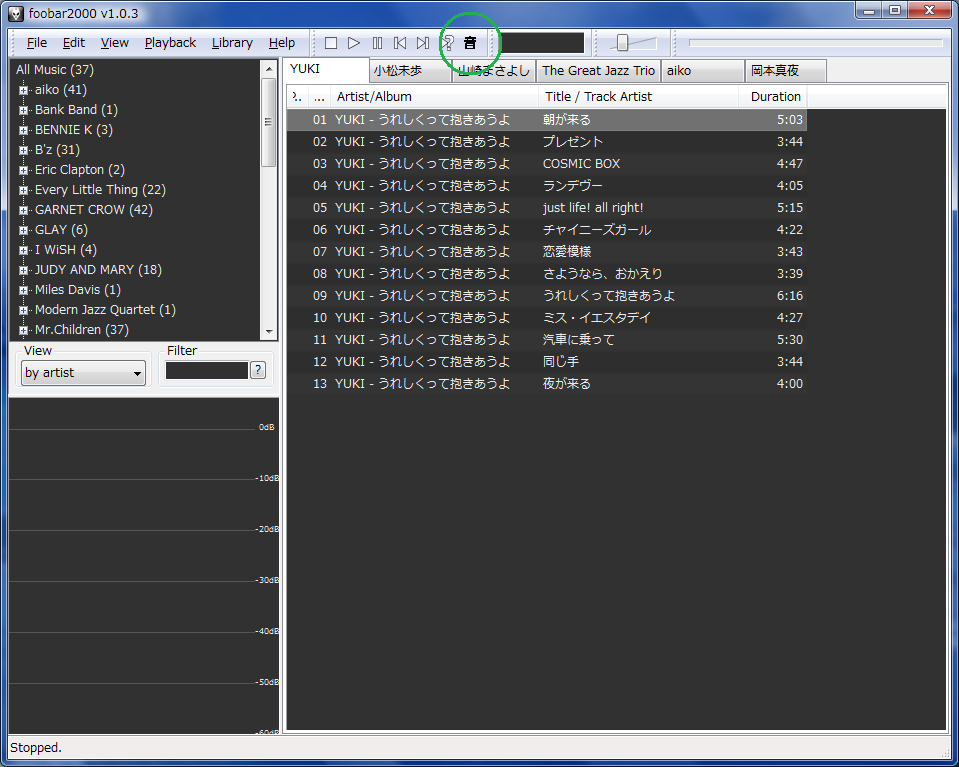The width and height of the screenshot is (959, 767).
Task: Switch to the YUKI playlist tab
Action: point(327,69)
